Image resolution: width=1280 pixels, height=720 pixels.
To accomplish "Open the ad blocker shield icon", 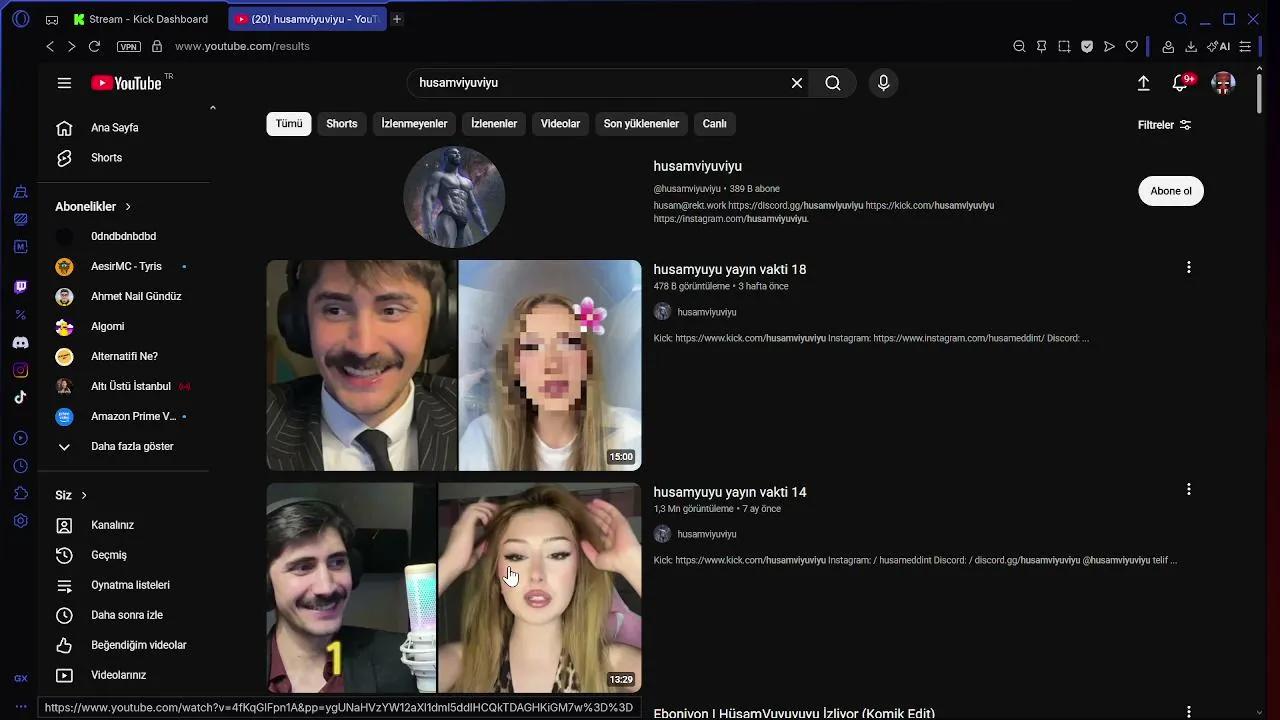I will [x=1087, y=46].
